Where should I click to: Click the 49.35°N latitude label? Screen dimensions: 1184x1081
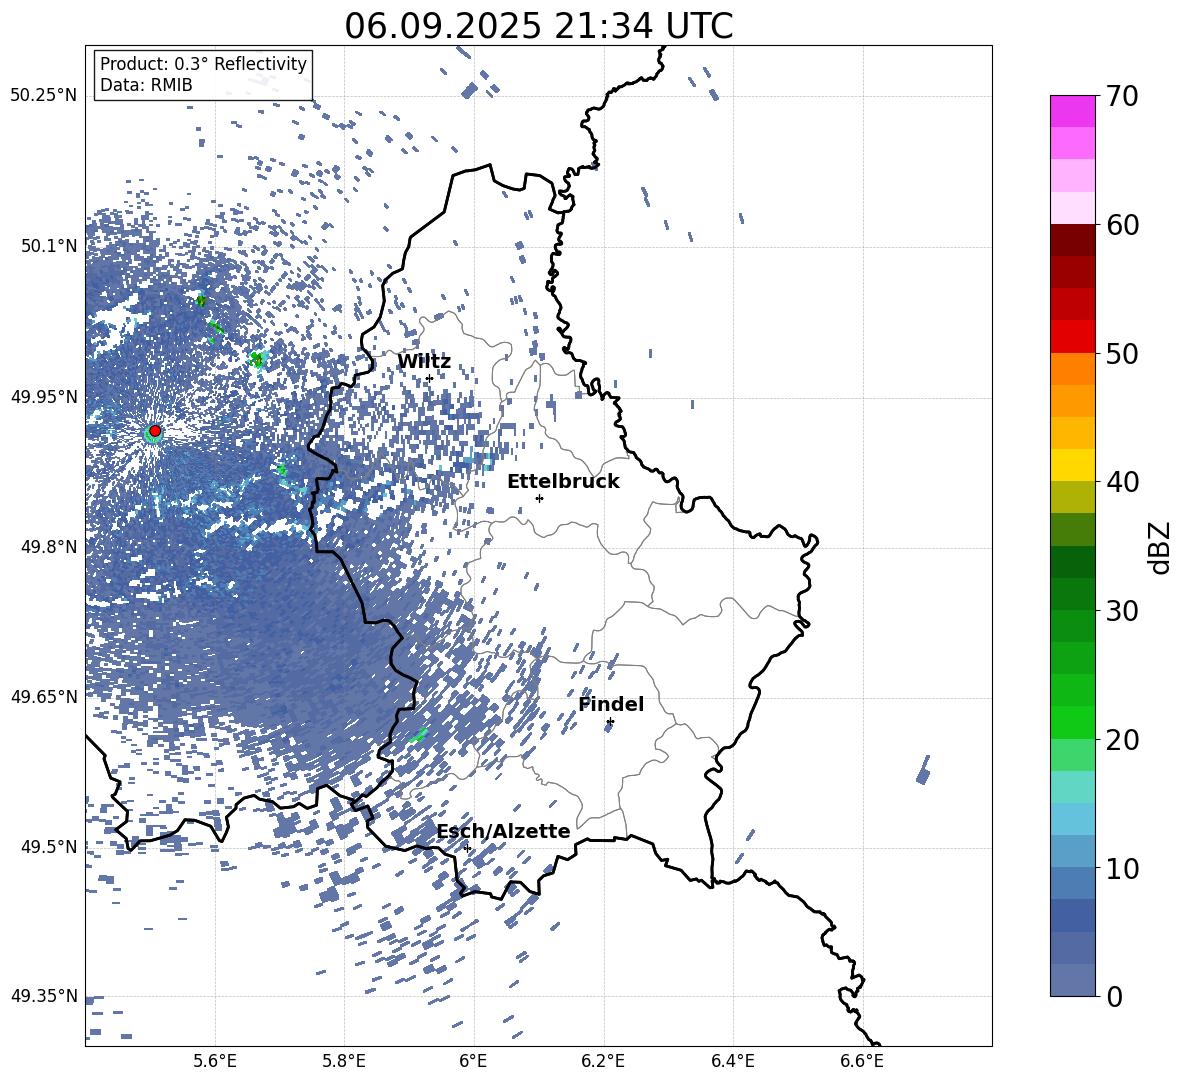pyautogui.click(x=44, y=996)
